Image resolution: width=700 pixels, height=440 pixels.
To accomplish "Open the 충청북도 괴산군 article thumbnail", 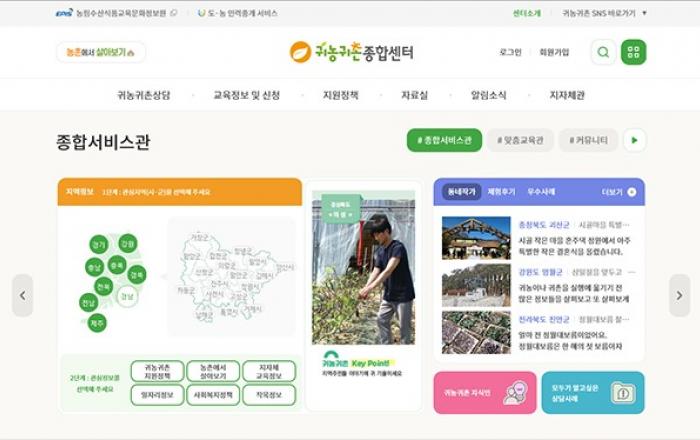I will coord(476,238).
